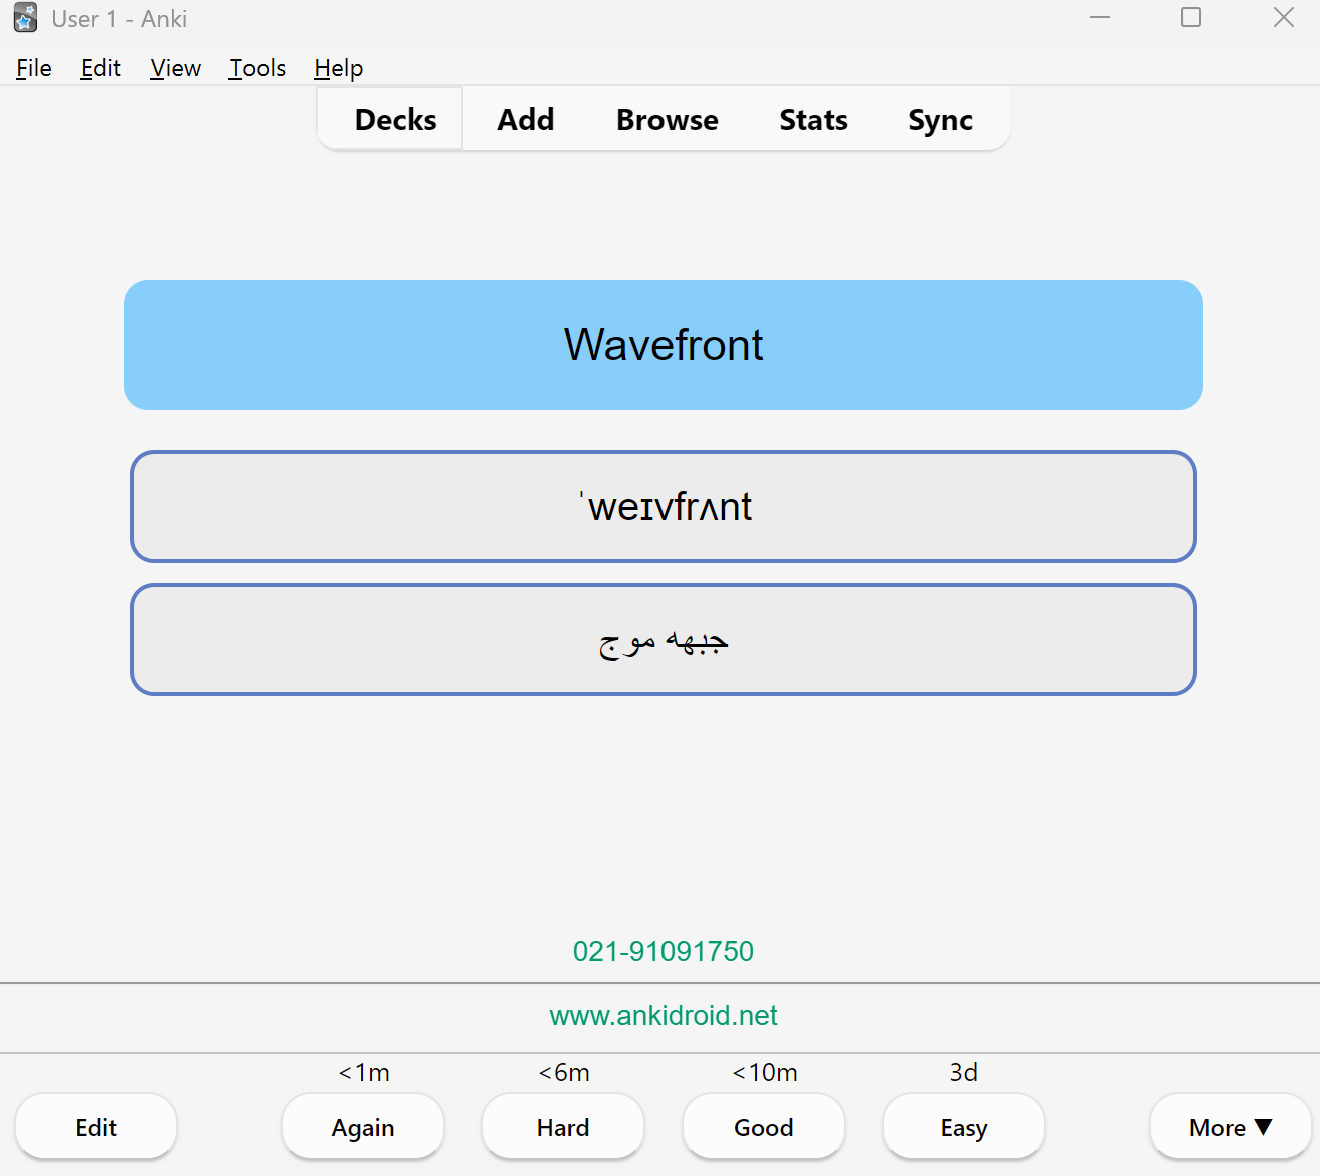Click the Anki app icon in title bar
Screen dimensions: 1320x1176
click(26, 18)
